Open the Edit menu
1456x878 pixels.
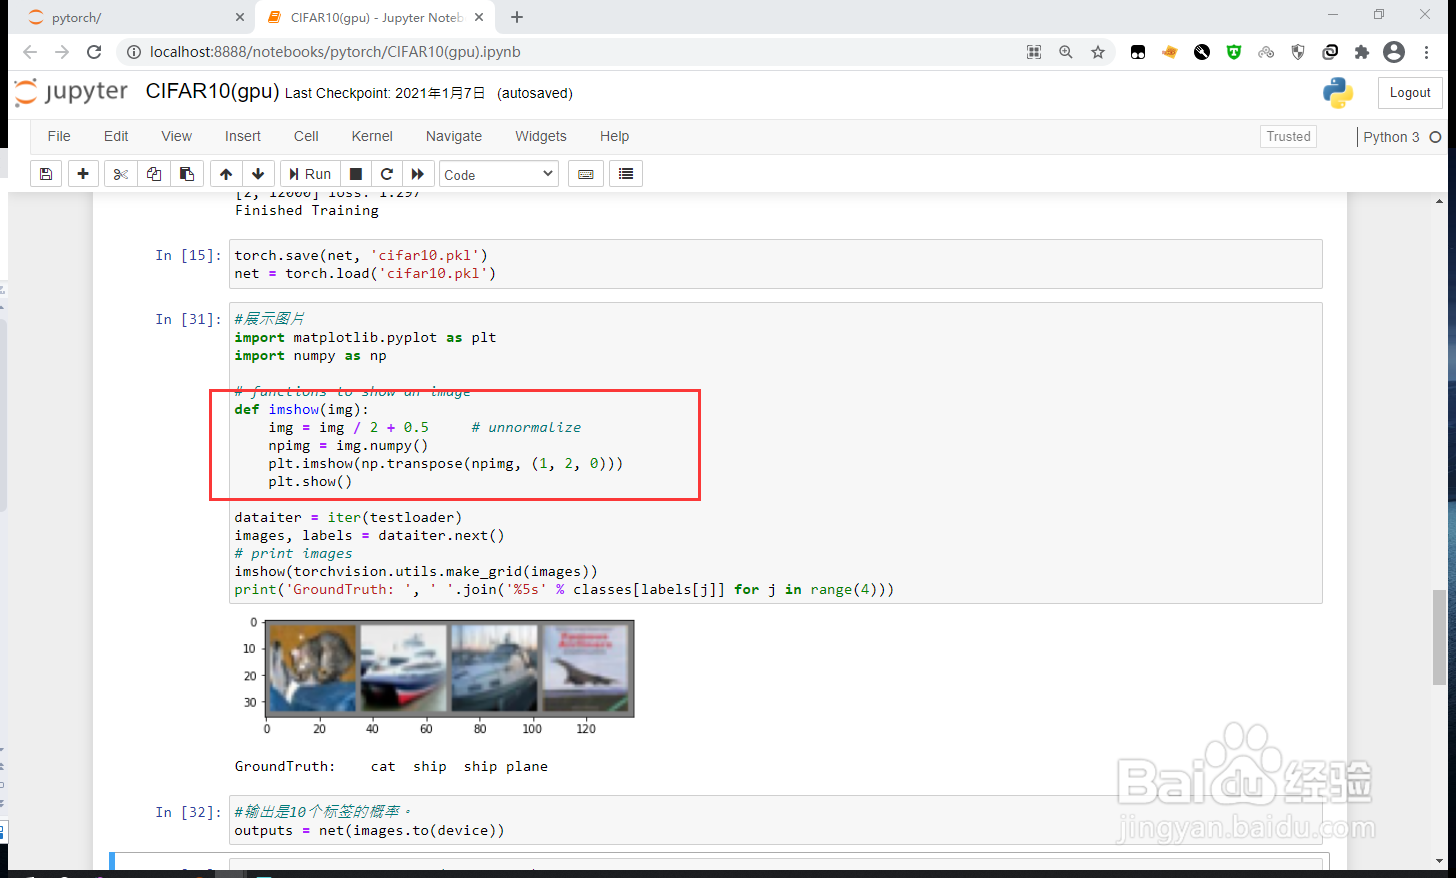(116, 136)
